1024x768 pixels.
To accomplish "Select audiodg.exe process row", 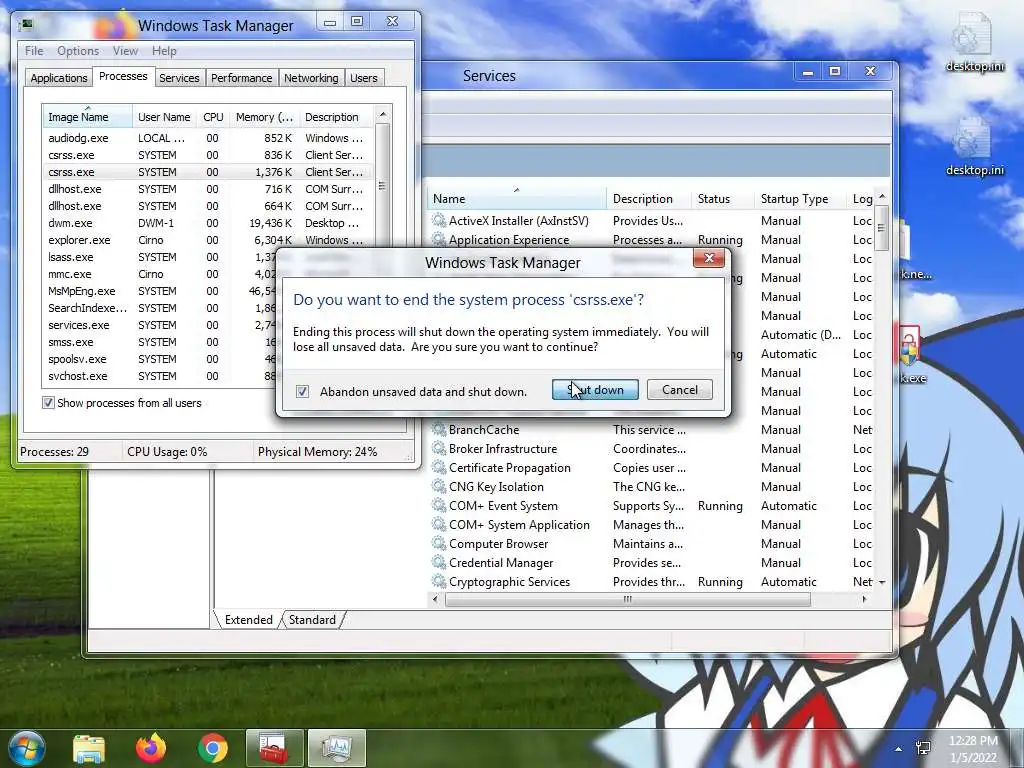I will [x=208, y=138].
